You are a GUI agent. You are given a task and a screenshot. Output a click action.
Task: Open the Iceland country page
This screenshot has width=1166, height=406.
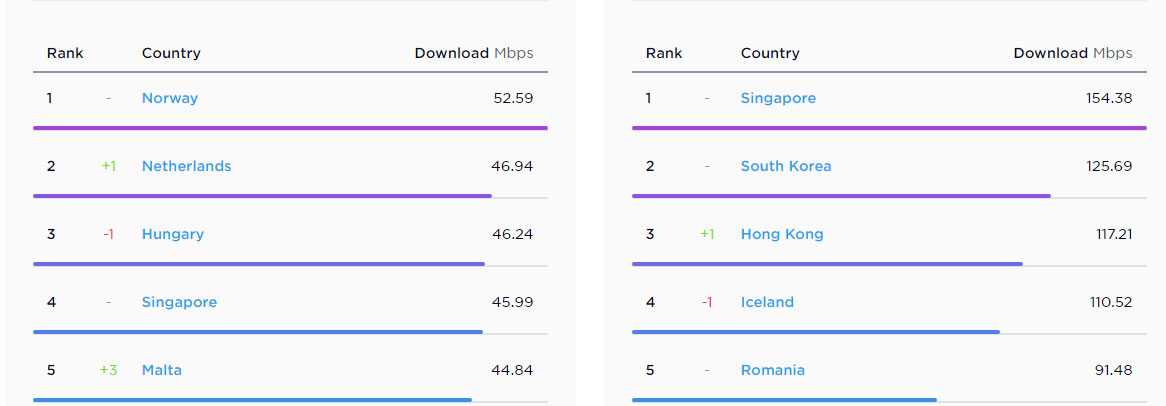(767, 302)
